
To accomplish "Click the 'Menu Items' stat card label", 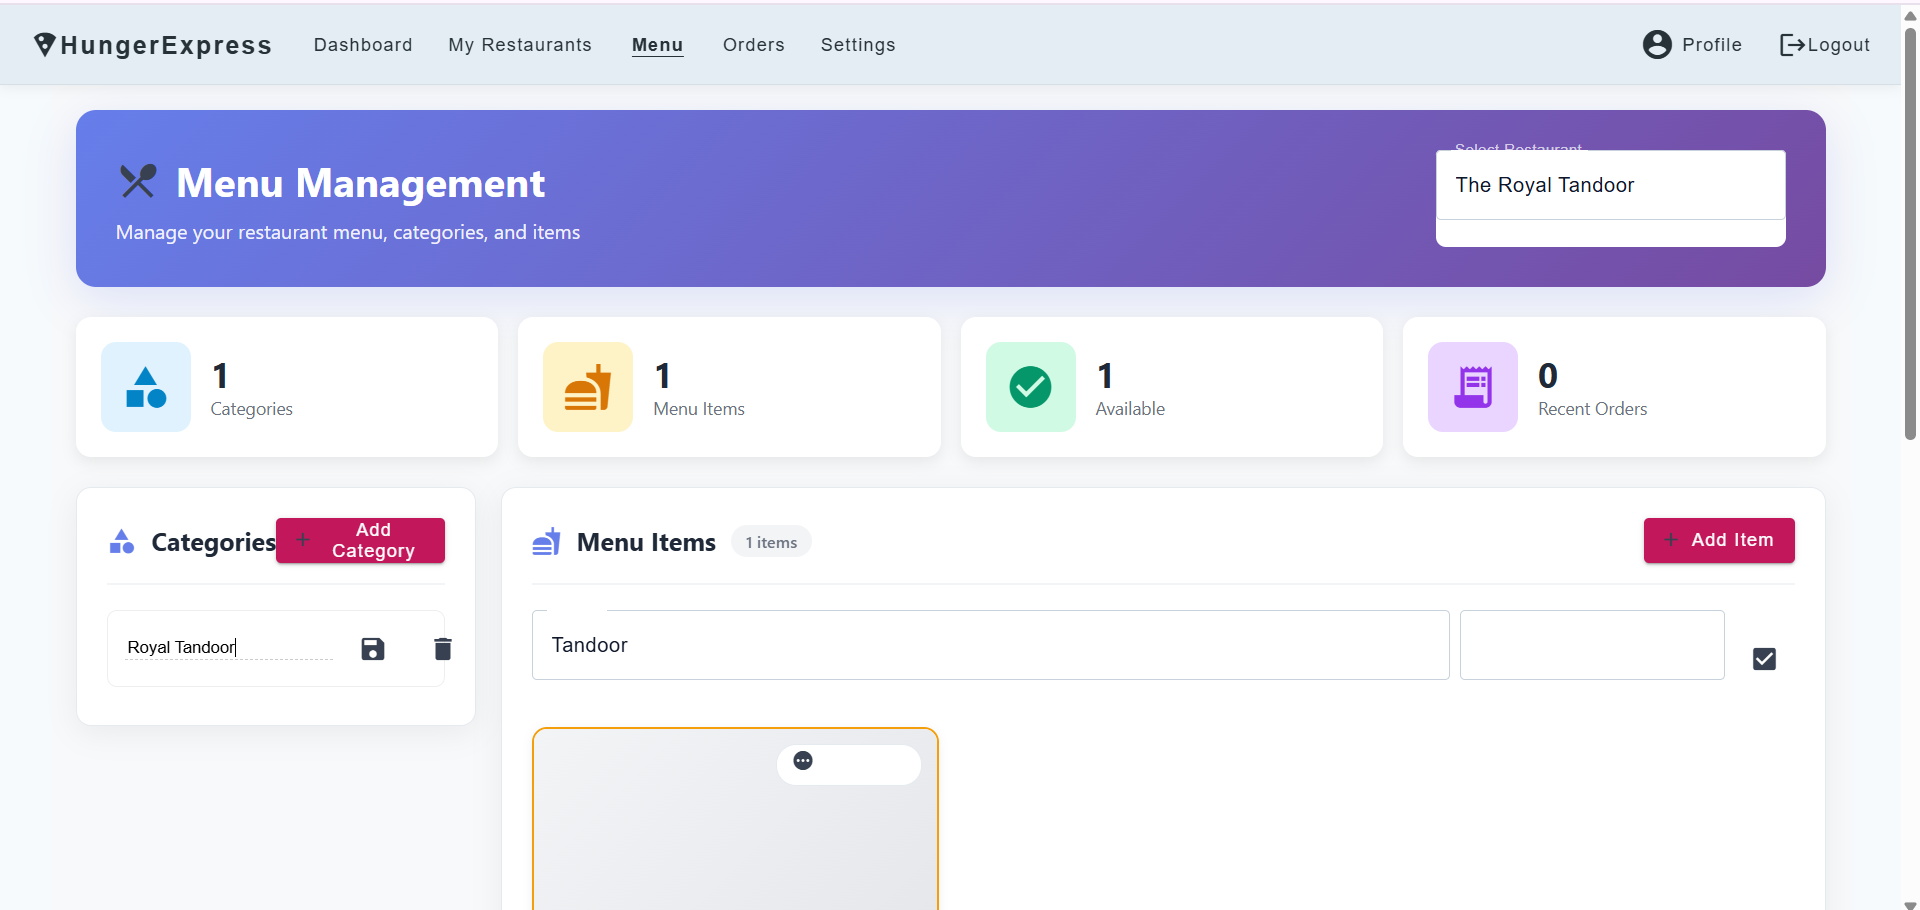I will click(x=699, y=409).
